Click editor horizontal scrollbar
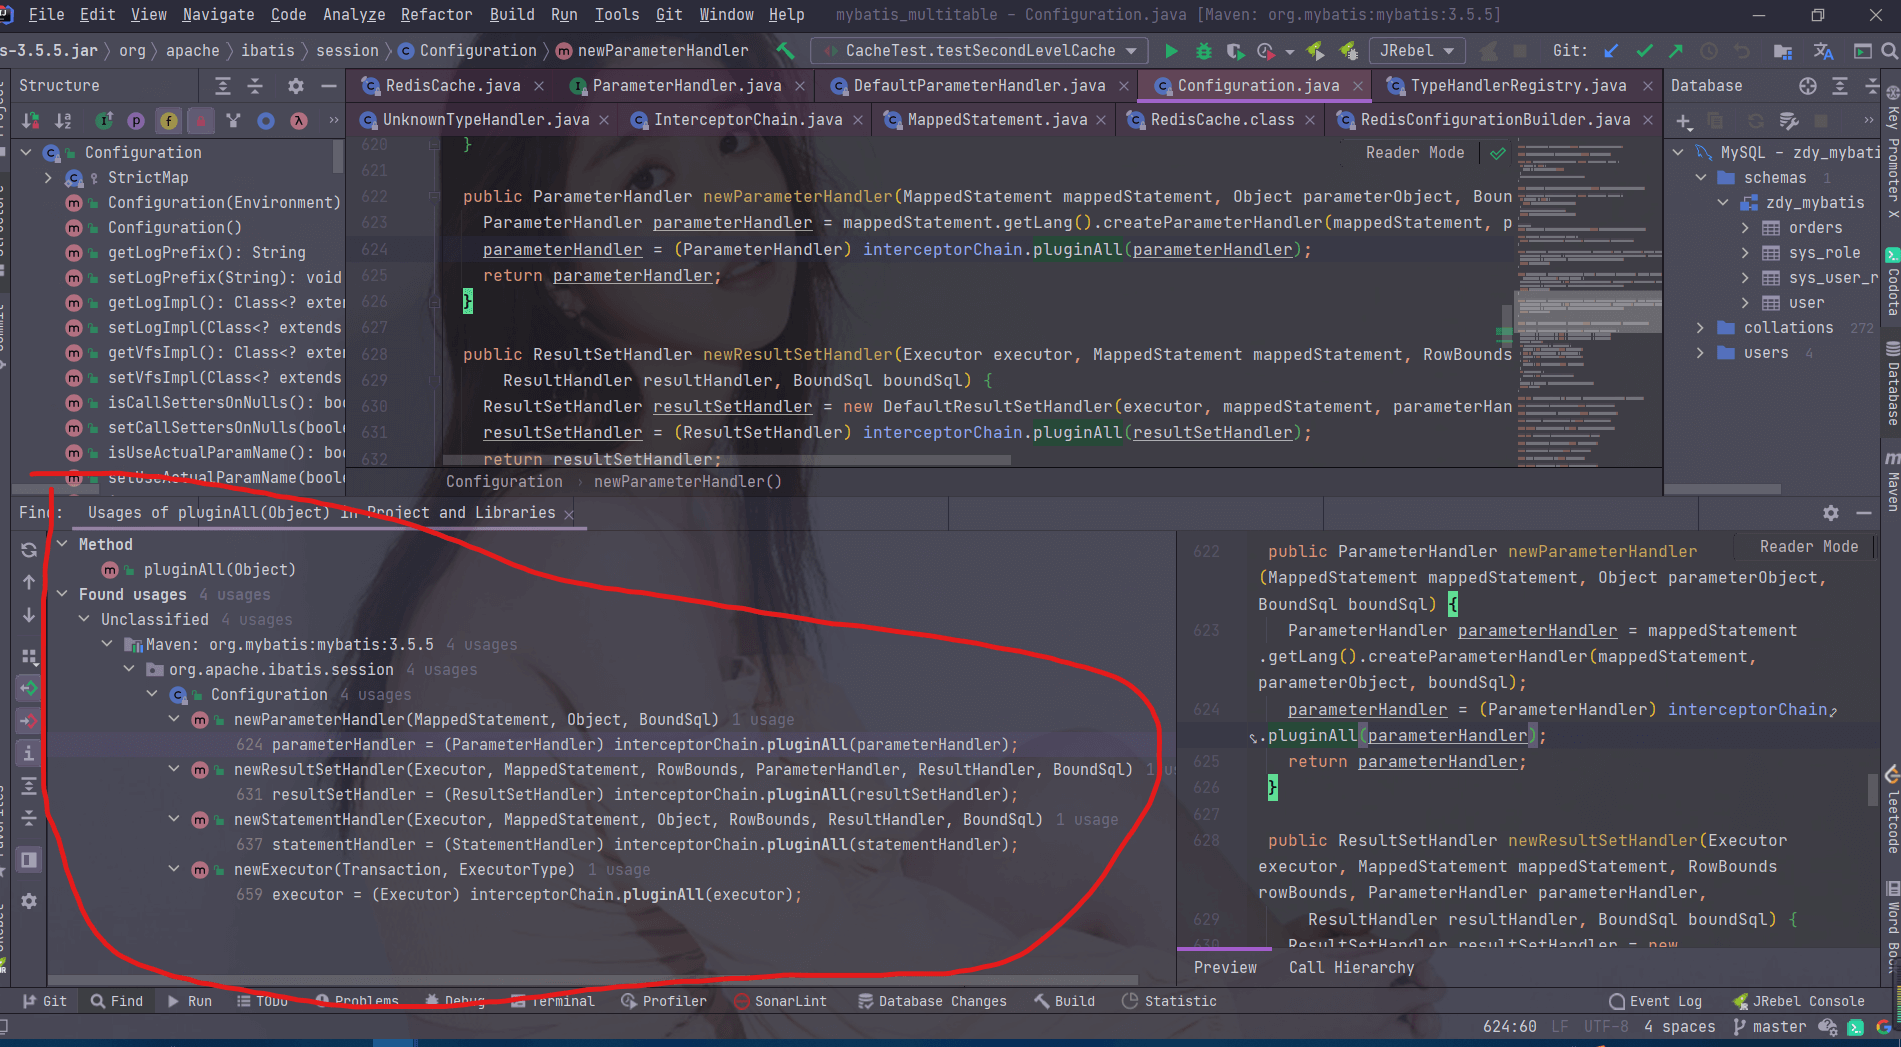 tap(728, 461)
